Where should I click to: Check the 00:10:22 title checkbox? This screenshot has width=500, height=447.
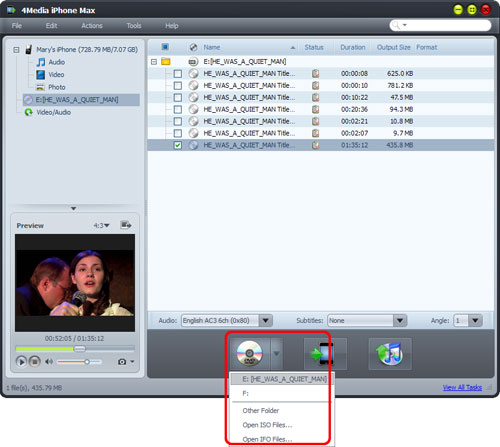pos(178,97)
